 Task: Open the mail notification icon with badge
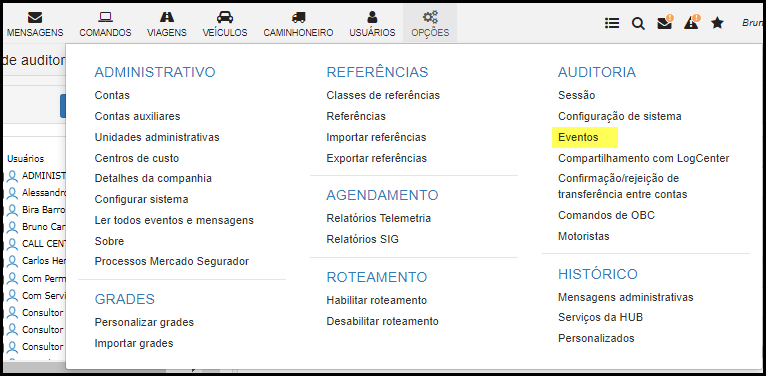pos(665,22)
